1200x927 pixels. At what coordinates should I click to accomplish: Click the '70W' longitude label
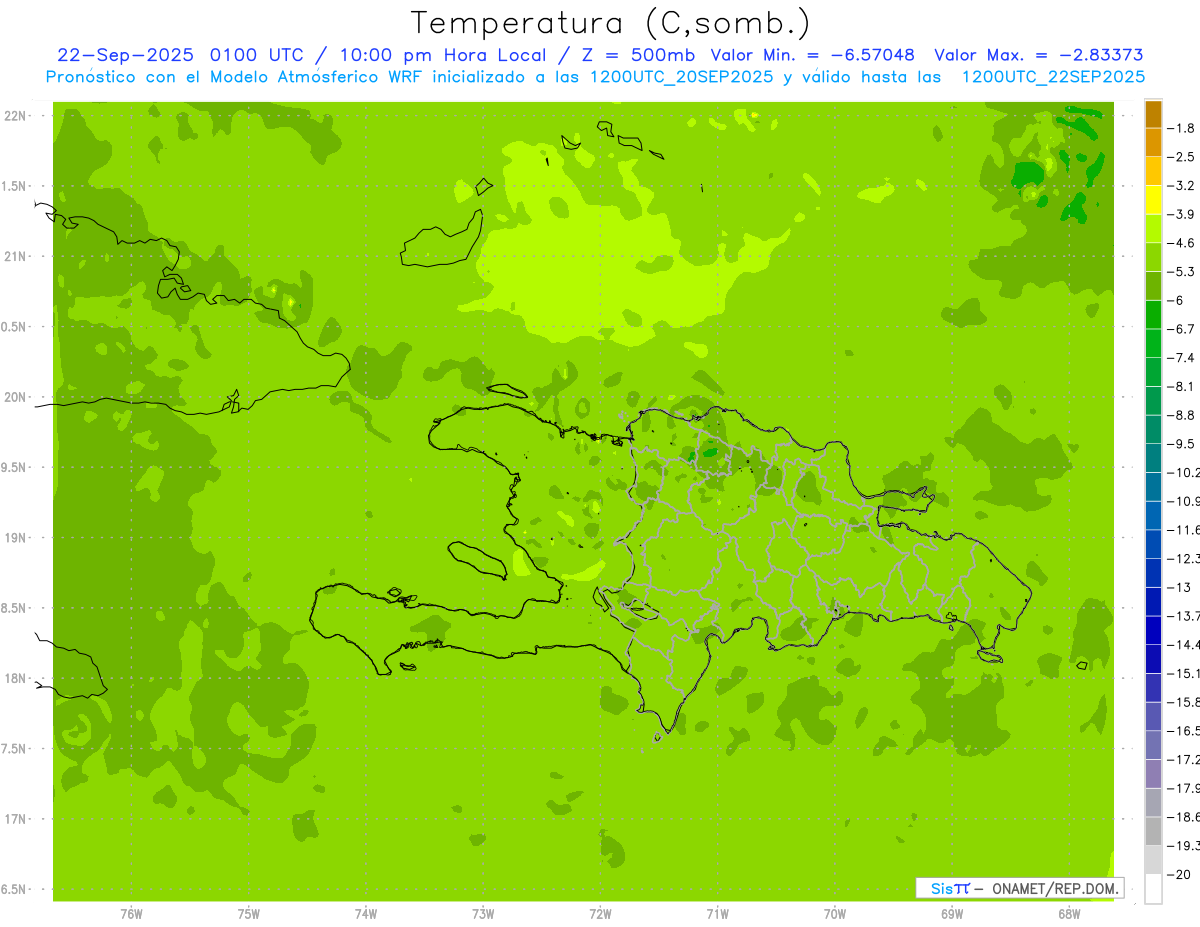[x=835, y=914]
